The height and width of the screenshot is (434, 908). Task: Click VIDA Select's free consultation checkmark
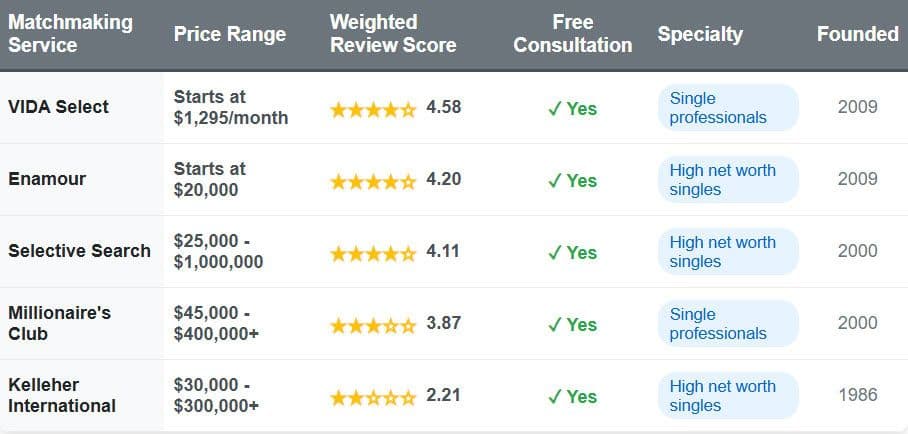tap(555, 108)
